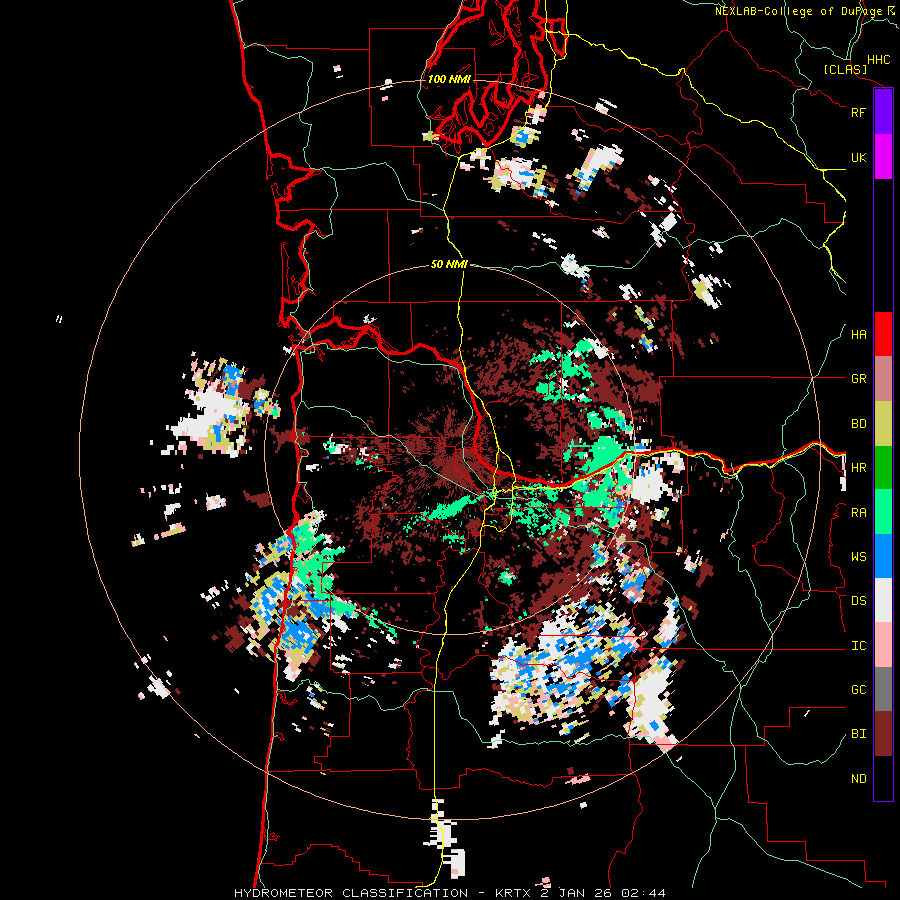Viewport: 900px width, 900px height.
Task: Choose the DS white legend swatch
Action: point(883,600)
